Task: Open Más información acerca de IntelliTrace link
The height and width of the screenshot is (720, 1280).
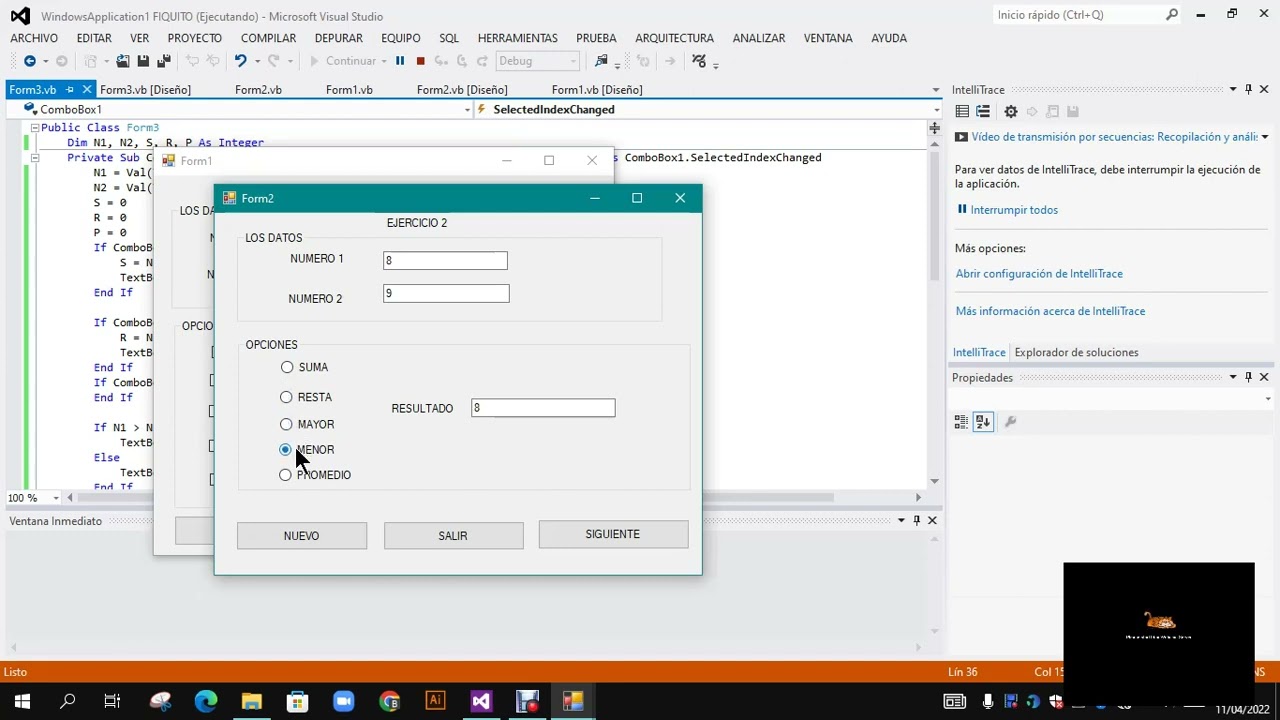Action: pyautogui.click(x=1050, y=311)
